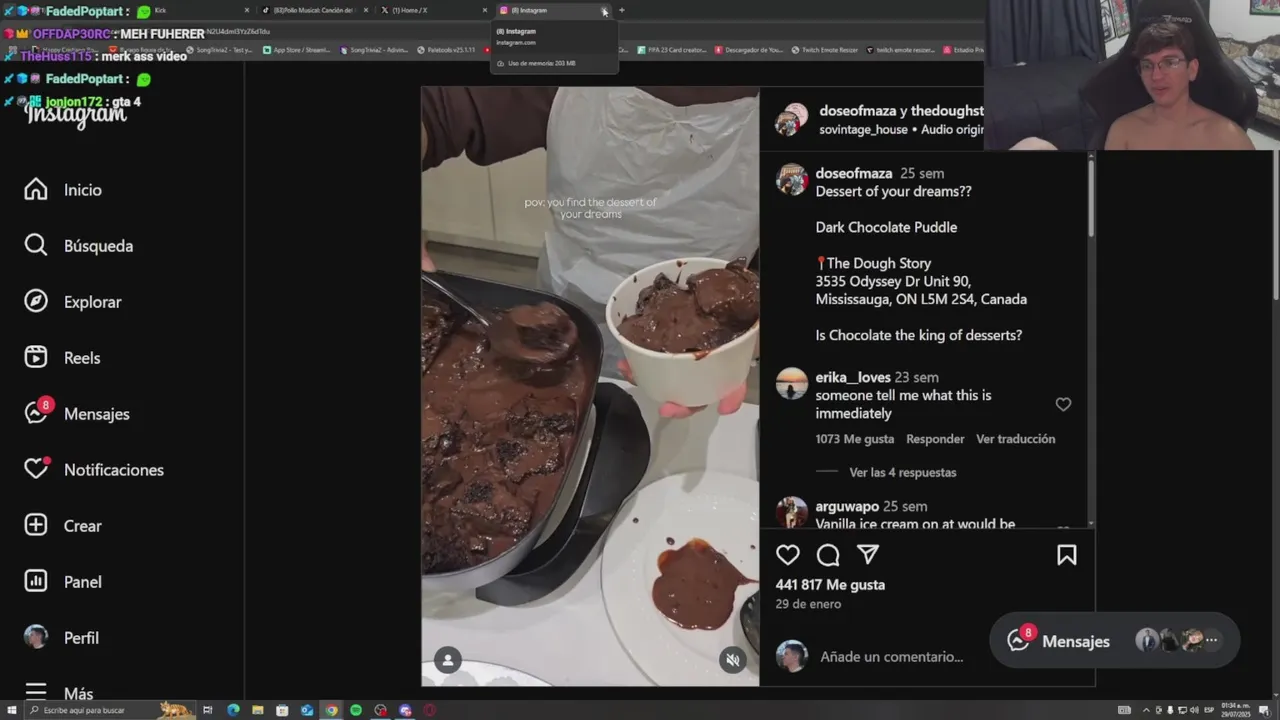This screenshot has width=1280, height=720.
Task: Open clock and date flyout
Action: click(1236, 710)
